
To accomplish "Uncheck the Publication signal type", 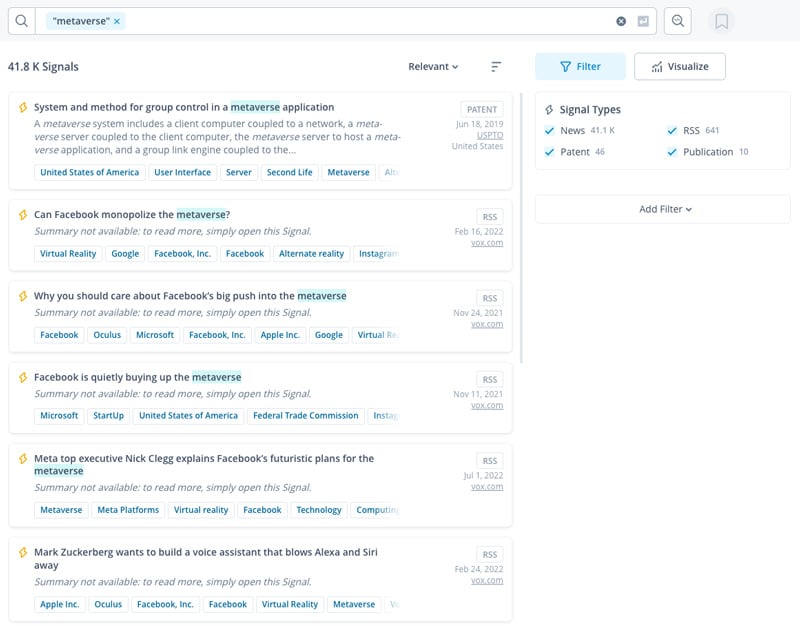I will pos(672,152).
